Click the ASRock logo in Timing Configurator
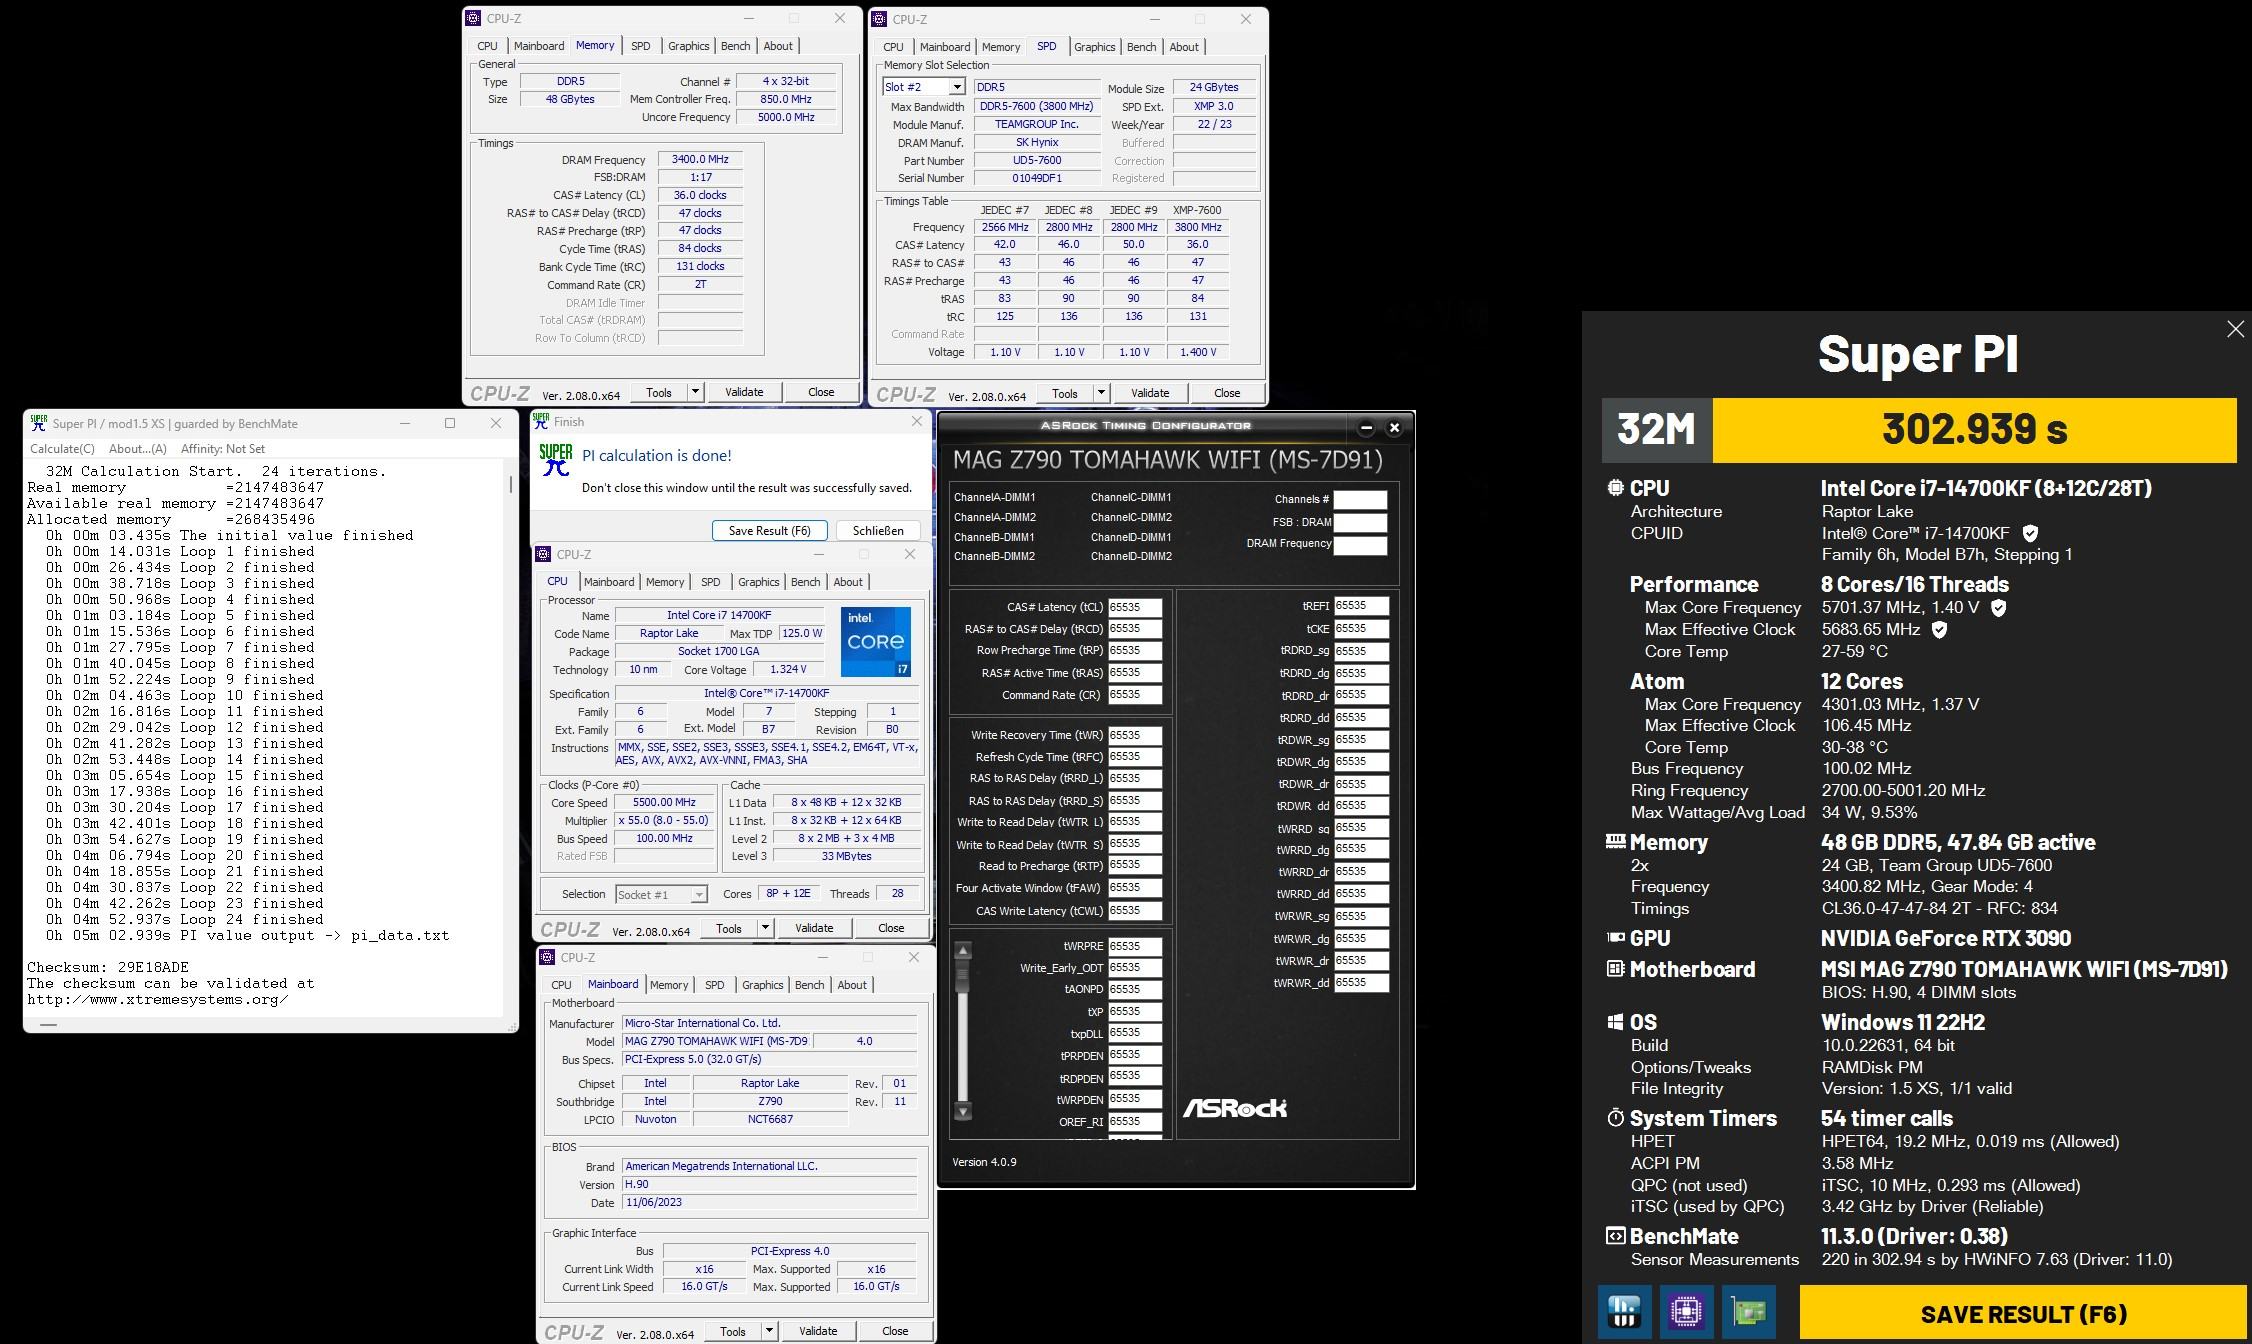This screenshot has height=1344, width=2252. [1235, 1107]
